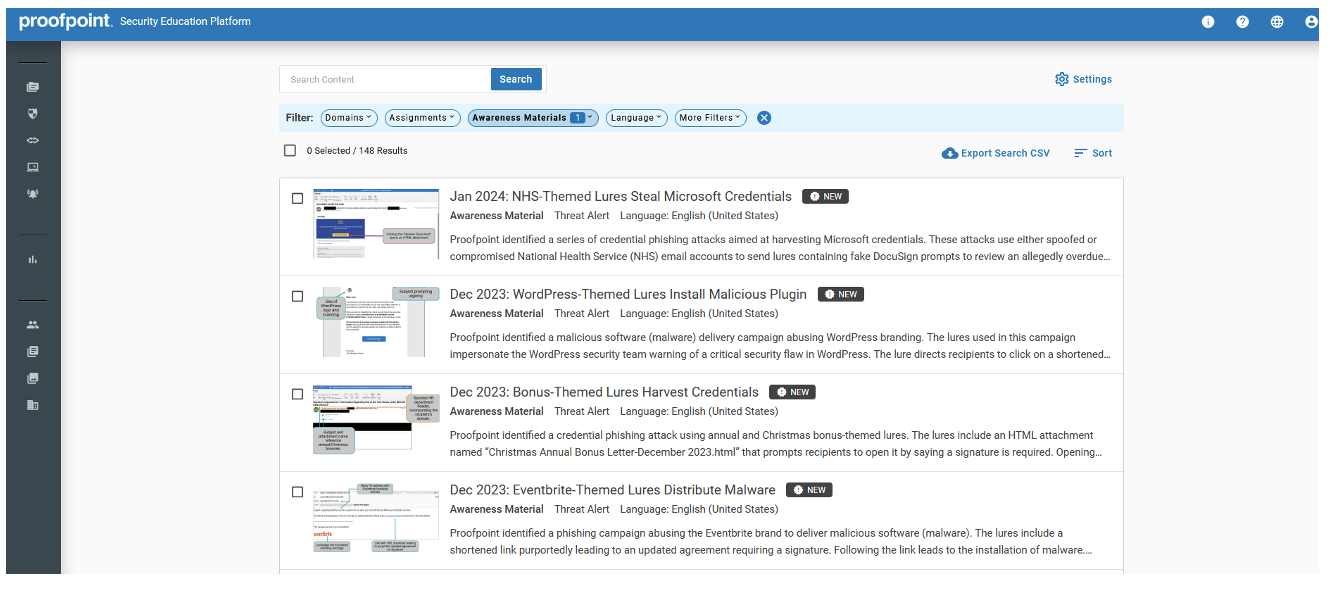The image size is (1330, 592).
Task: Click the double-arrow sidebar icon
Action: [x=33, y=140]
